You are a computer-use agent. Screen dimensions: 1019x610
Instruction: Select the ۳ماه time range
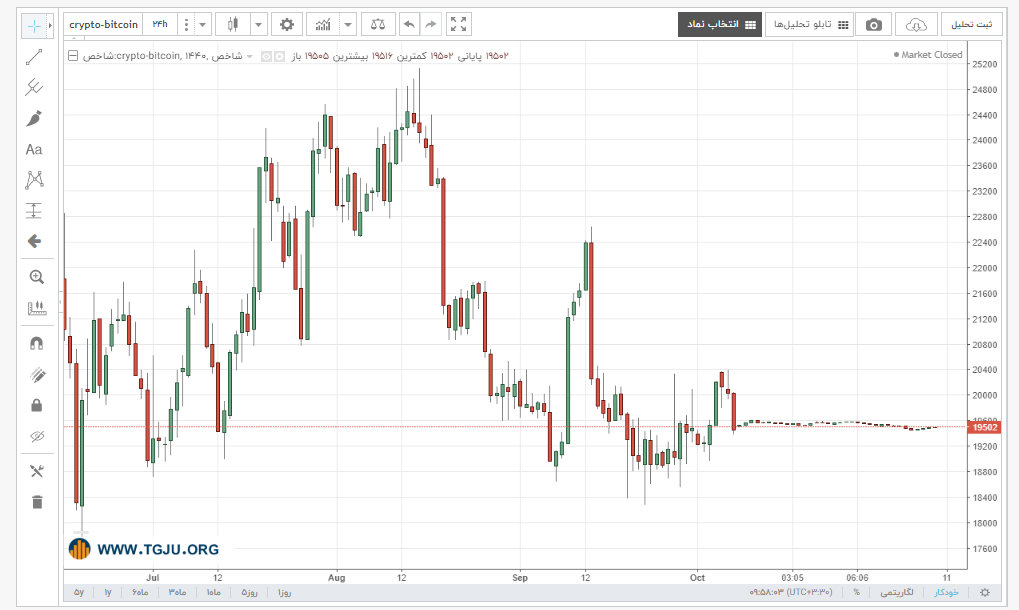pos(177,592)
